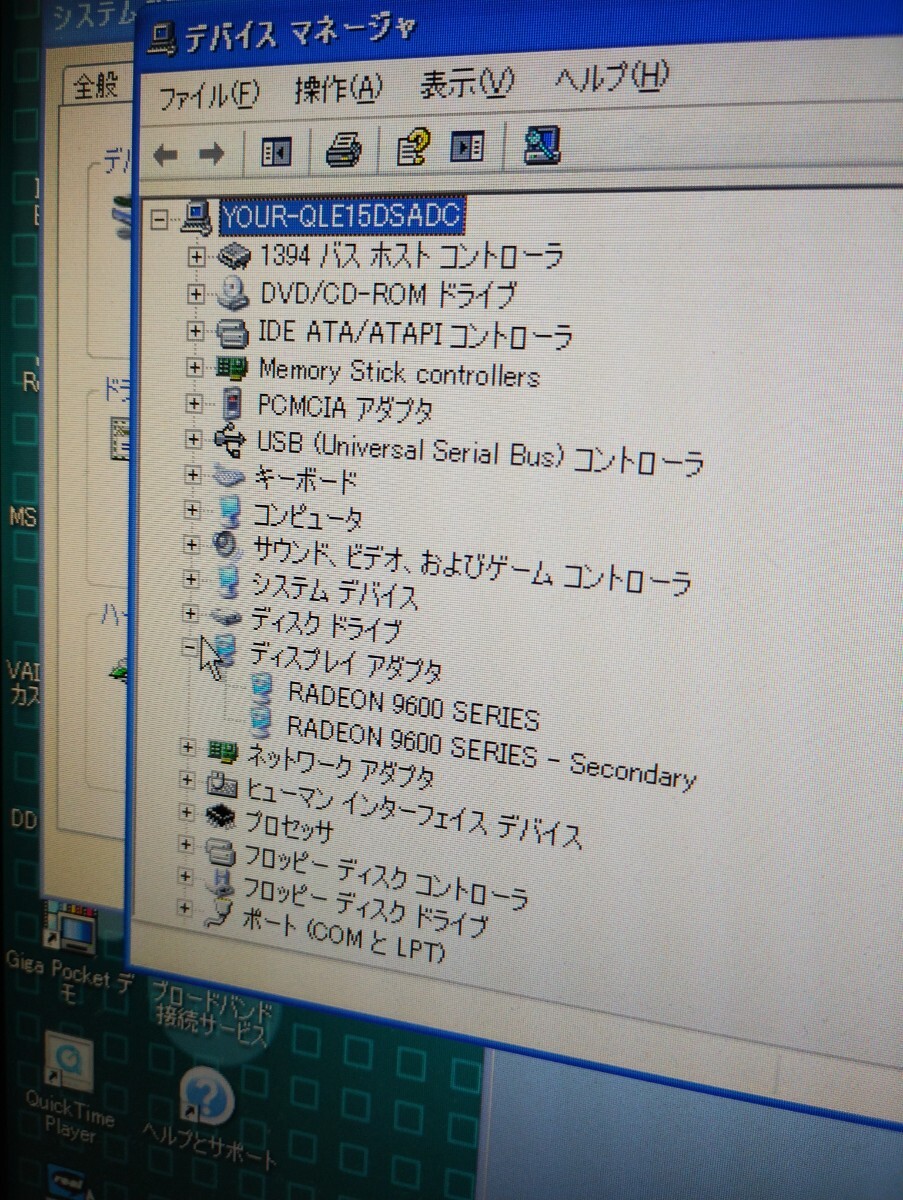Click the sound controller speaker icon
The width and height of the screenshot is (903, 1200).
[x=227, y=546]
